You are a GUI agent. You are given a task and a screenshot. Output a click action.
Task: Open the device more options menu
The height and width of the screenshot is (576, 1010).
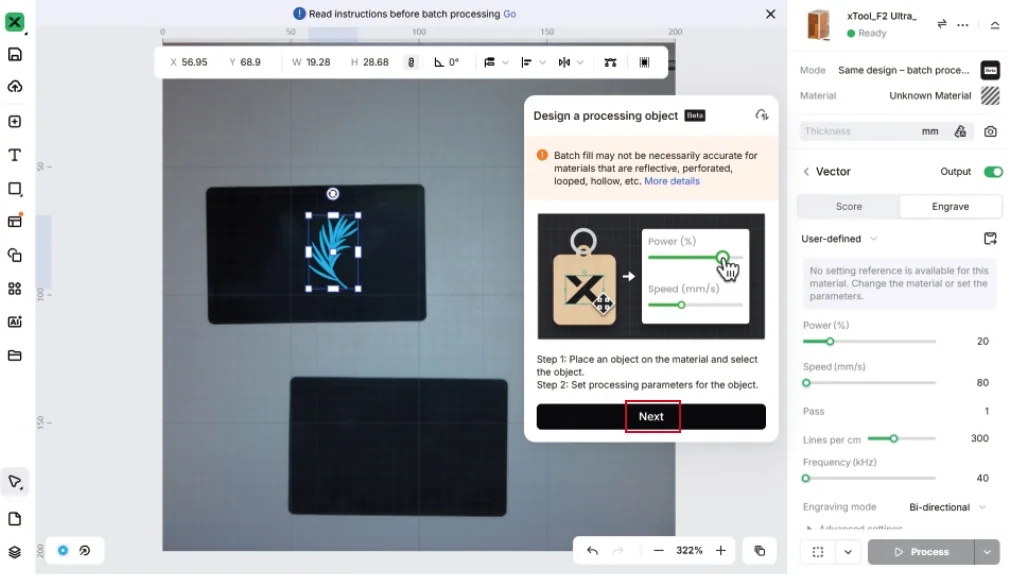pyautogui.click(x=963, y=24)
